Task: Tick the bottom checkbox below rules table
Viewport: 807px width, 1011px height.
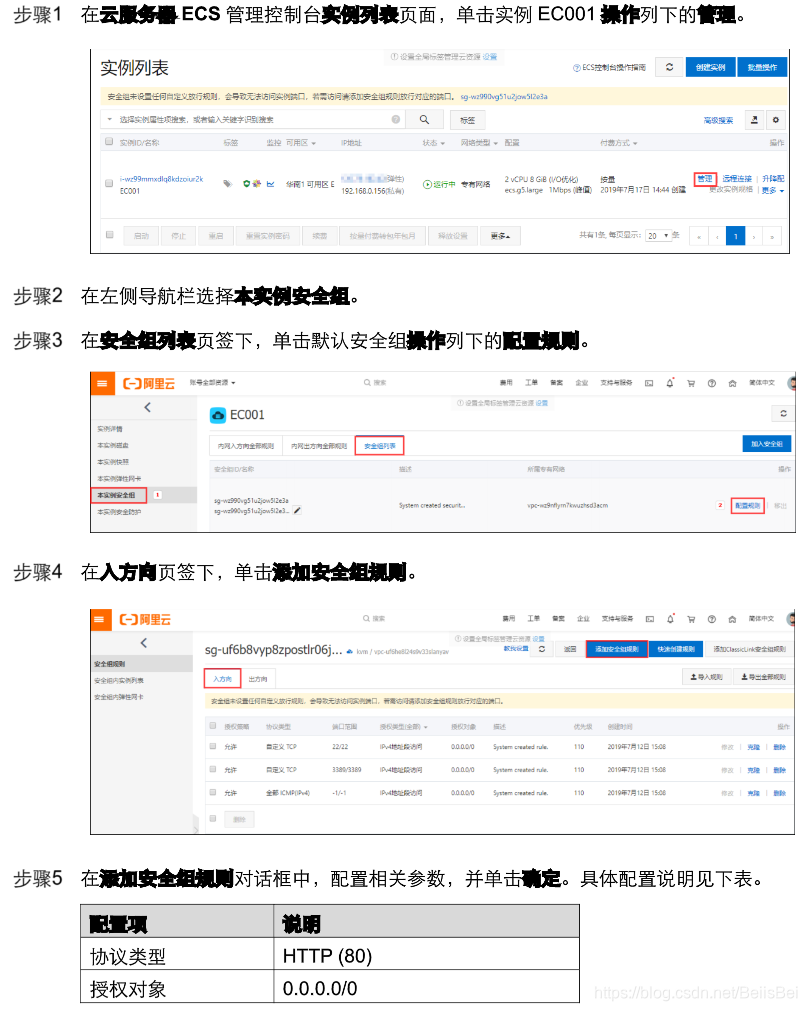Action: (213, 818)
